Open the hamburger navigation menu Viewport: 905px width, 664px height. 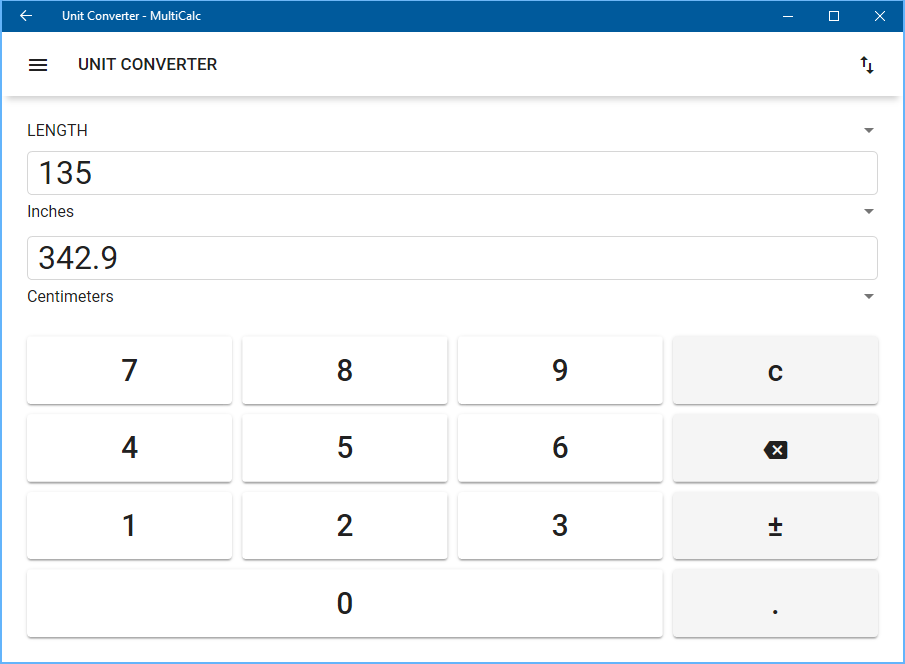click(x=38, y=65)
